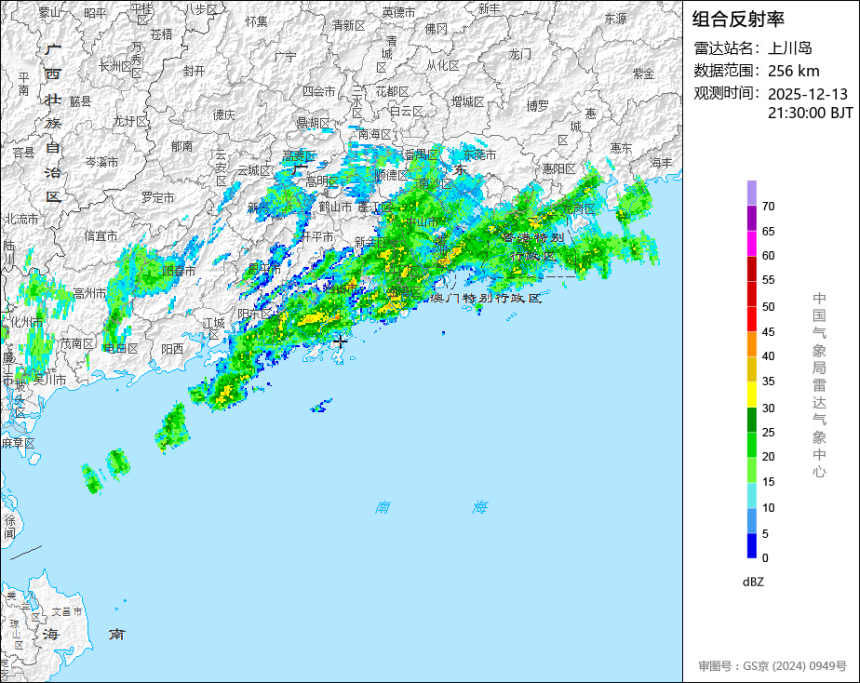Click the 花都区 district label
The height and width of the screenshot is (683, 860).
[392, 92]
